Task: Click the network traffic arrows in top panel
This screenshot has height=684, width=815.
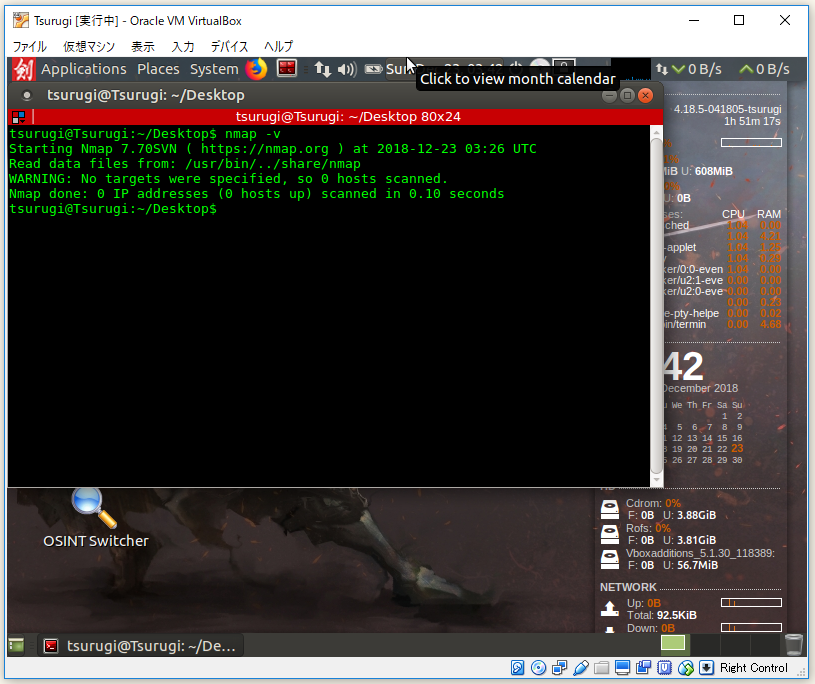Action: [320, 69]
